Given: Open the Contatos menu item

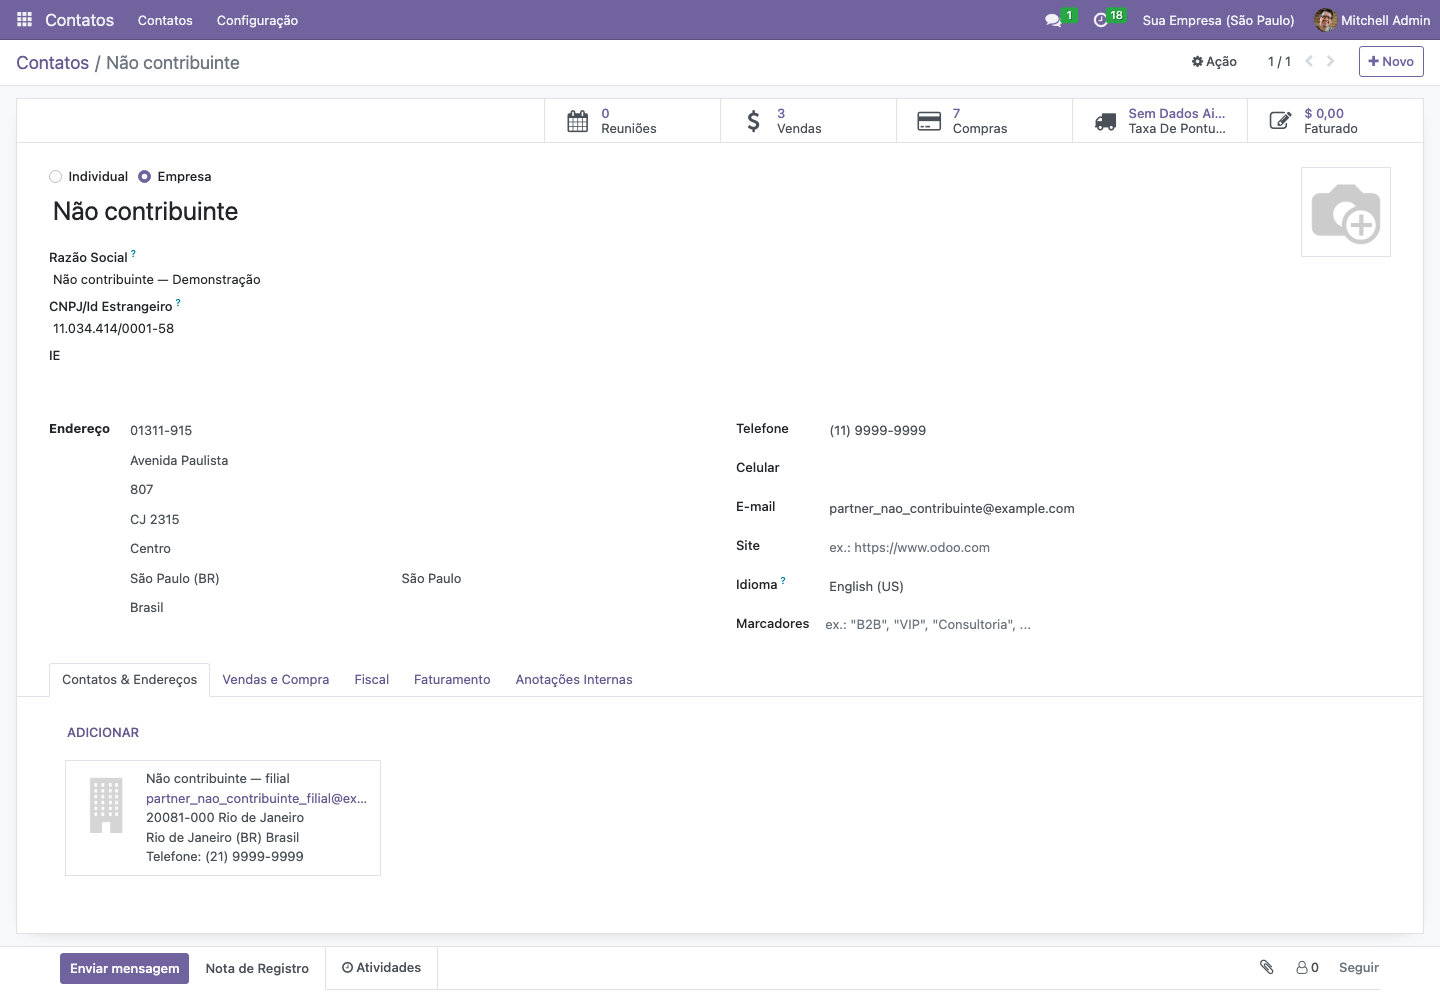Looking at the screenshot, I should 165,20.
